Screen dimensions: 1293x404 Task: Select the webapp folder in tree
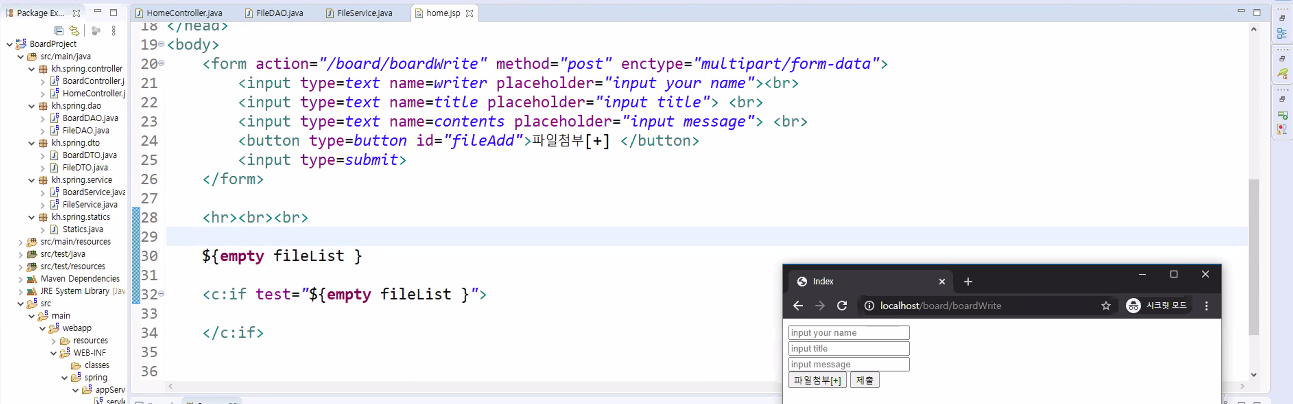[x=69, y=328]
